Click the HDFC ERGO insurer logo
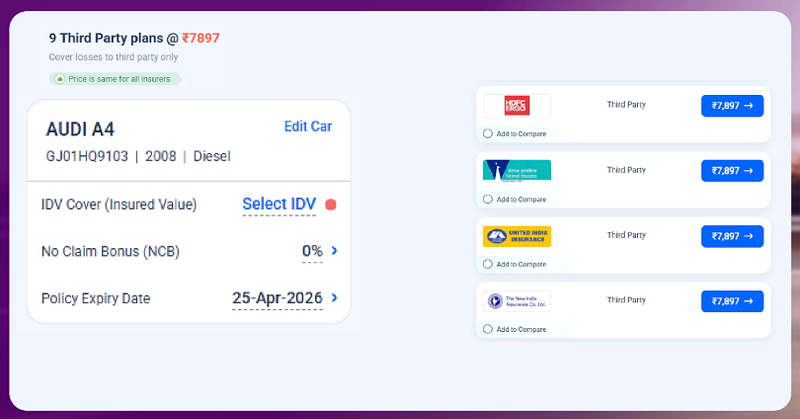Screen dimensions: 800x419 coord(517,106)
